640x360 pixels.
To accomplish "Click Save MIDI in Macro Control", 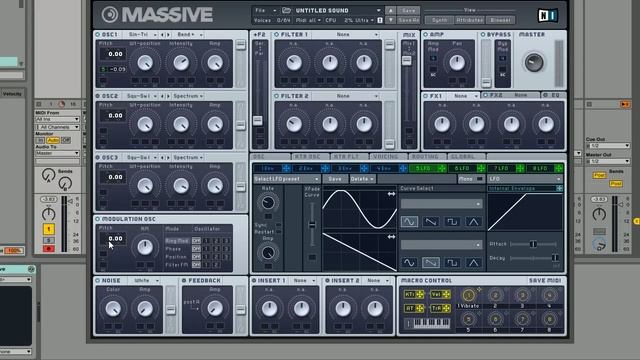I will [x=545, y=281].
